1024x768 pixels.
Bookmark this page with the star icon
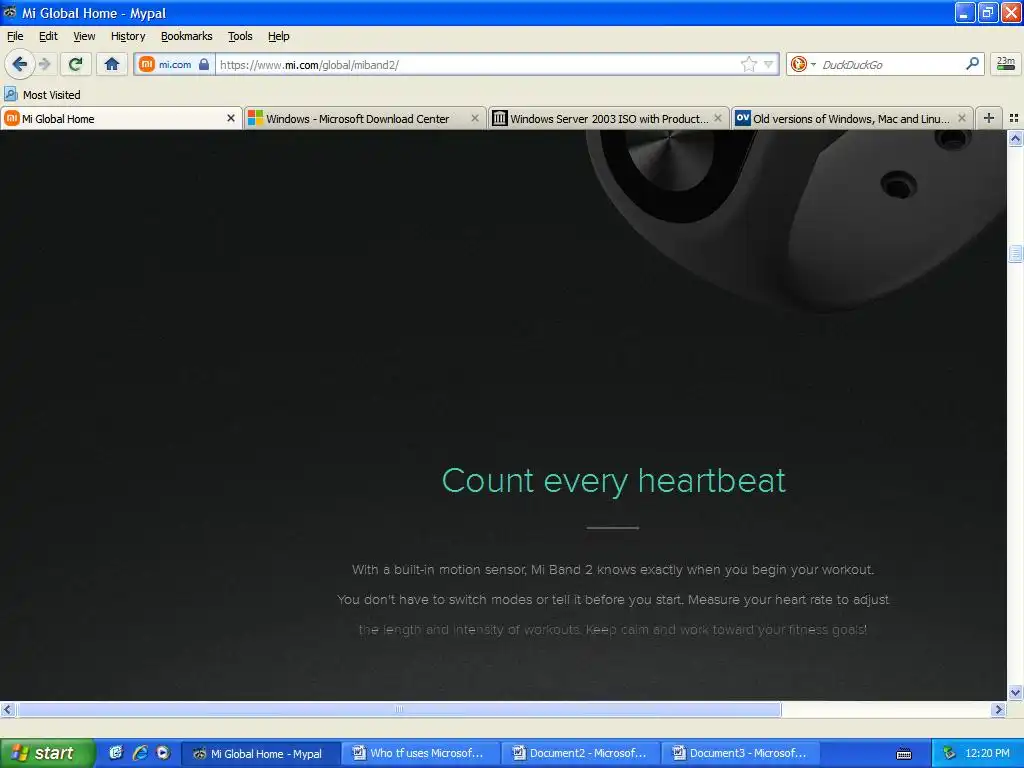coord(748,64)
